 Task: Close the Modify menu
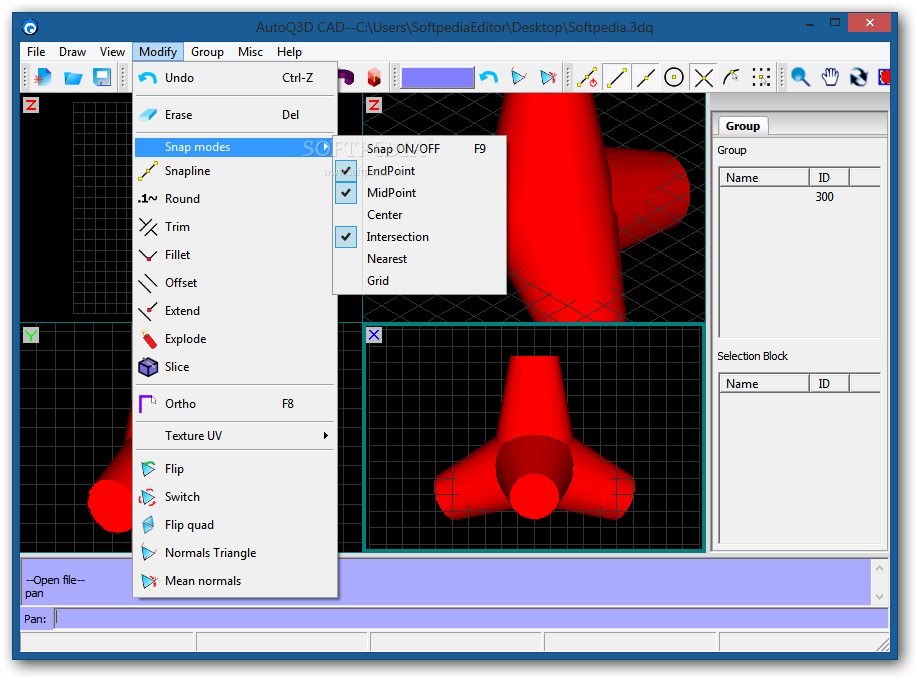coord(158,52)
